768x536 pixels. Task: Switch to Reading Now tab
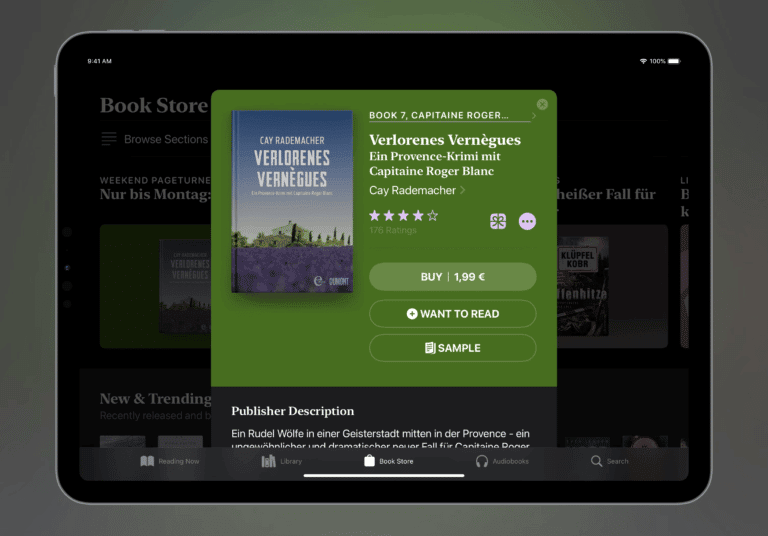point(169,461)
